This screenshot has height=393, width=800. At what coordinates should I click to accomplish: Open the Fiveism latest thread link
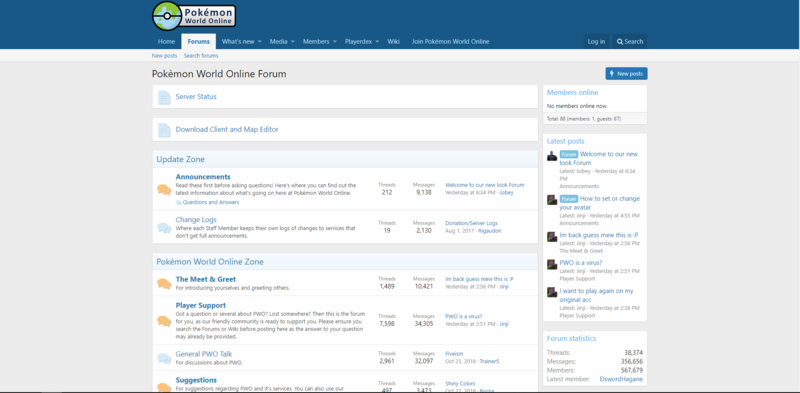pos(454,354)
